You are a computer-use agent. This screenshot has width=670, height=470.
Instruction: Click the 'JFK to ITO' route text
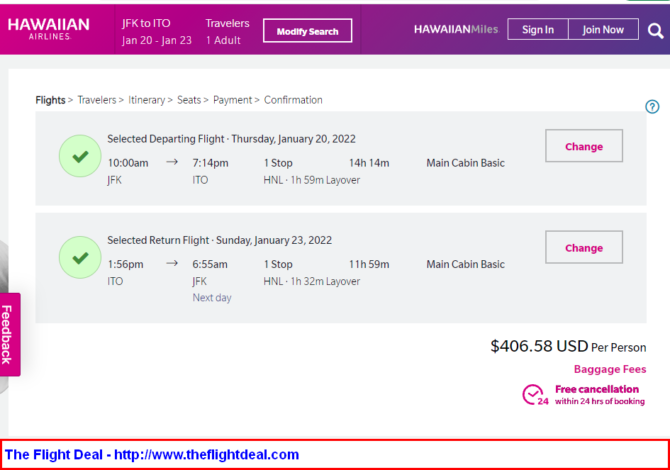146,23
